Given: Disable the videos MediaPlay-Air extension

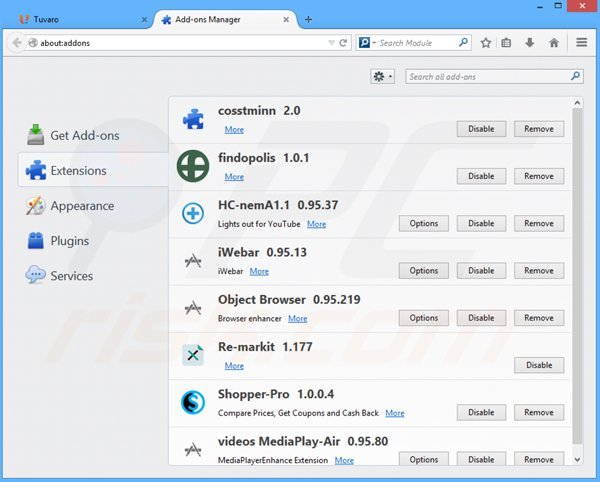Looking at the screenshot, I should tap(481, 459).
